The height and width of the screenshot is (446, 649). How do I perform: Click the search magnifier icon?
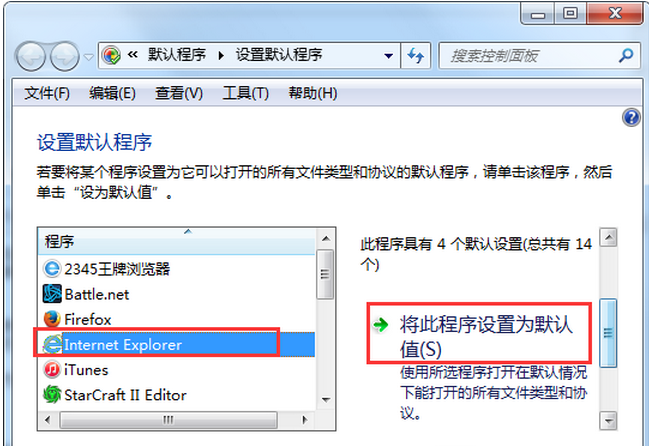[626, 55]
